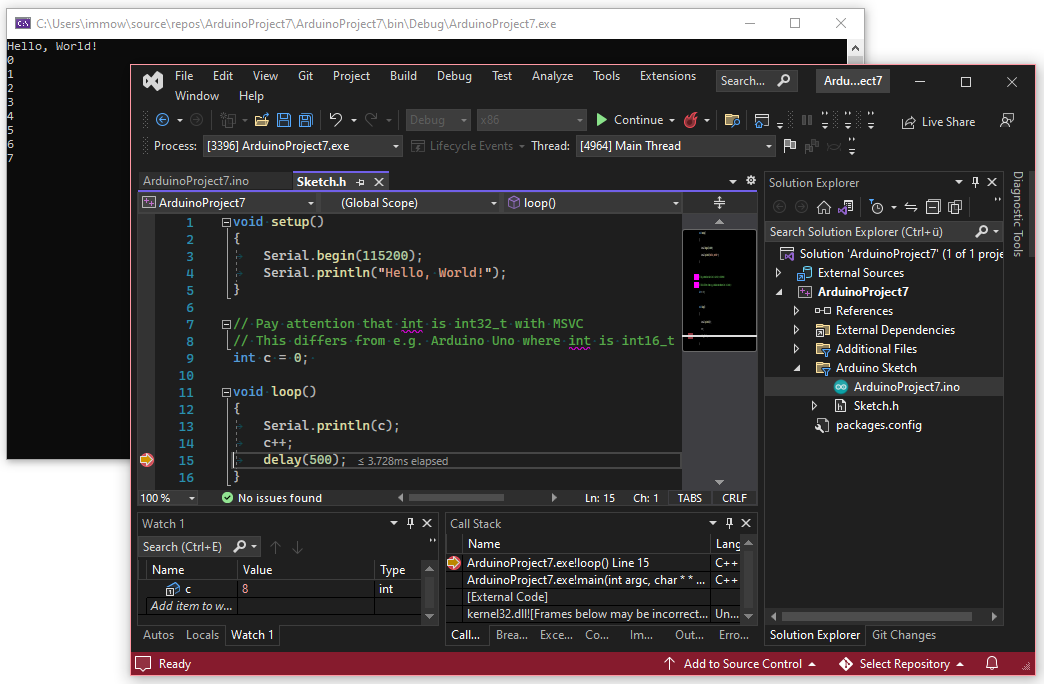Click Sync with Active Document arrows icon
1044x684 pixels.
(911, 207)
